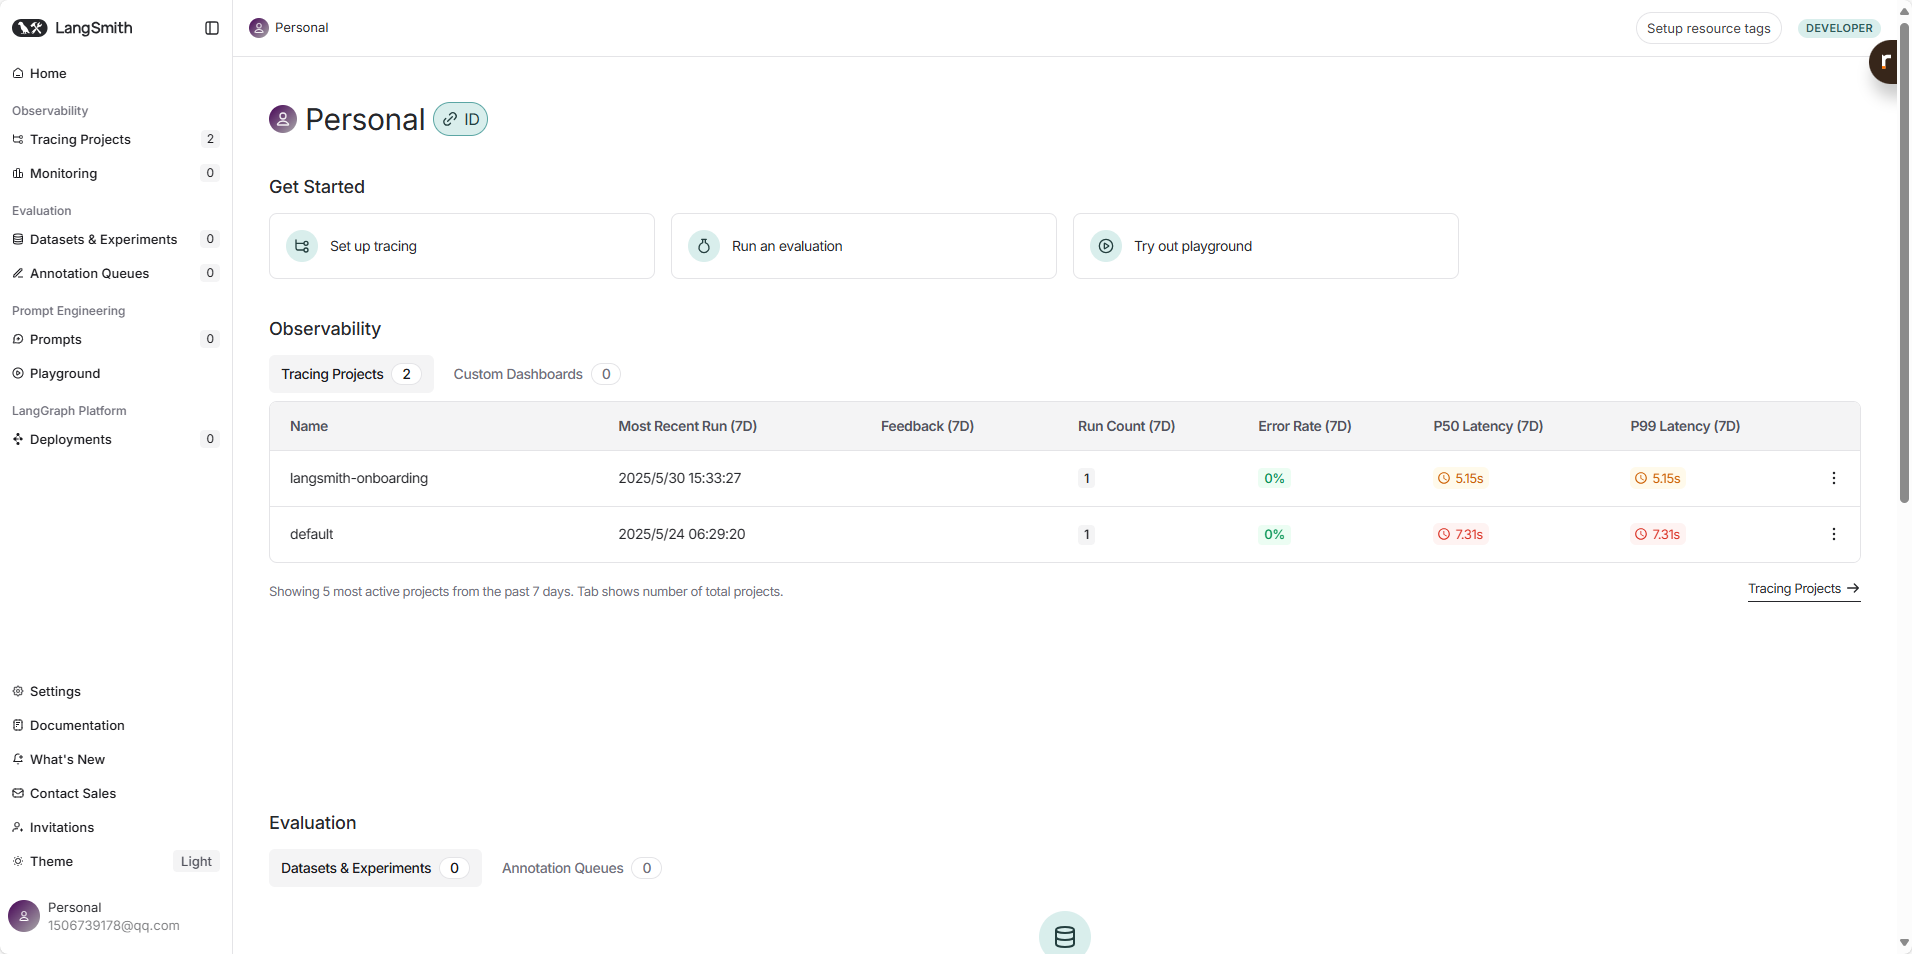1912x954 pixels.
Task: Select the Datasets & Experiments tab under Evaluation
Action: pyautogui.click(x=375, y=868)
